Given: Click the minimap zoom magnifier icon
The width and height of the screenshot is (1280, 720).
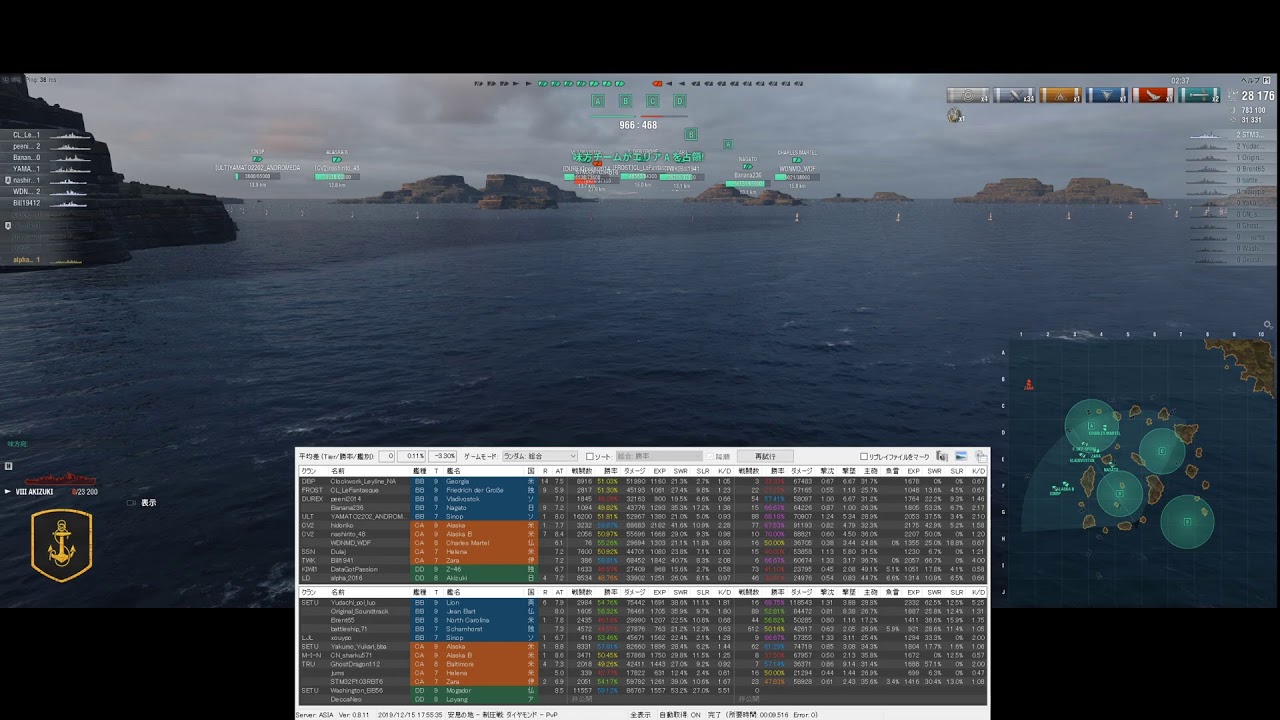Looking at the screenshot, I should [1268, 325].
